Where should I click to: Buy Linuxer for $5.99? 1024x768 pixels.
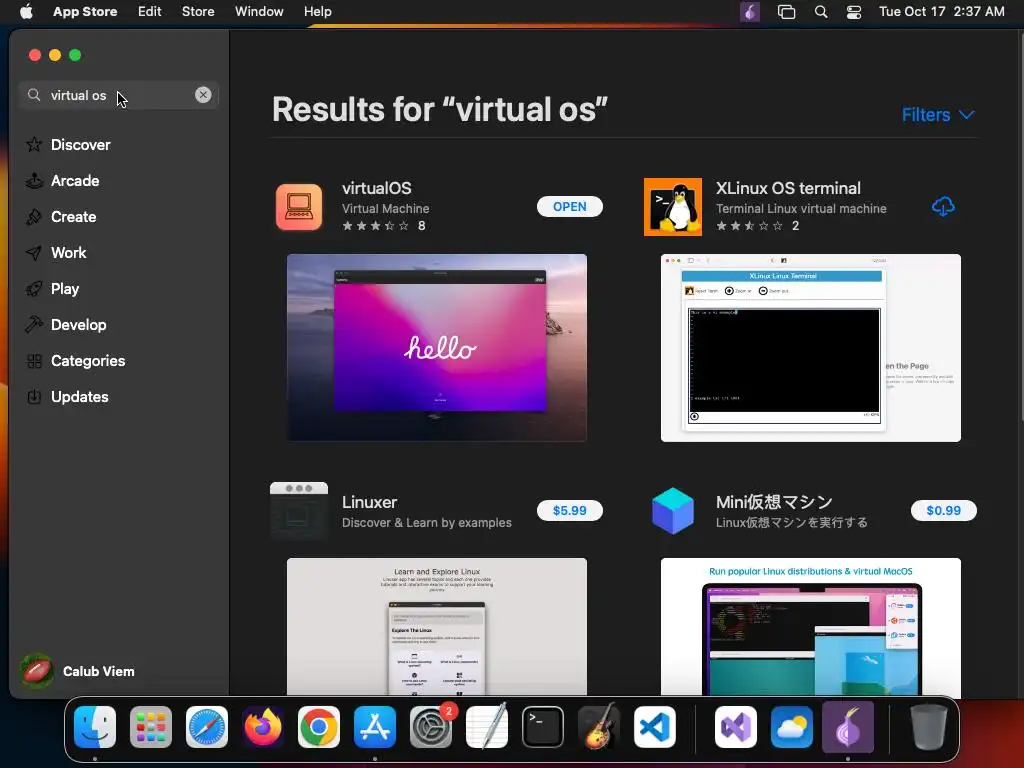click(569, 511)
